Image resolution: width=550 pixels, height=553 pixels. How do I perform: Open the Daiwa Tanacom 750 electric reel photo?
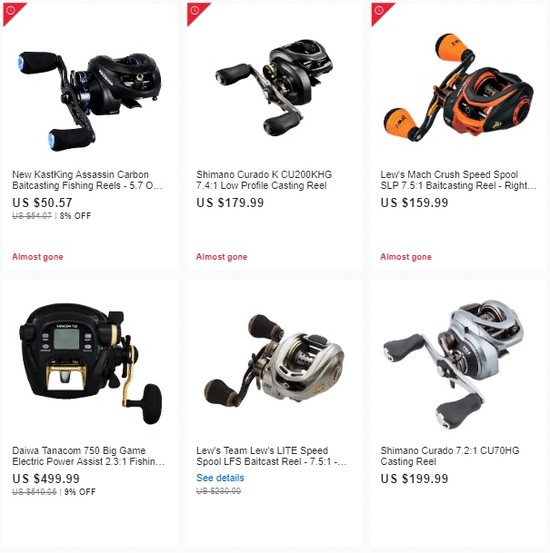[90, 363]
